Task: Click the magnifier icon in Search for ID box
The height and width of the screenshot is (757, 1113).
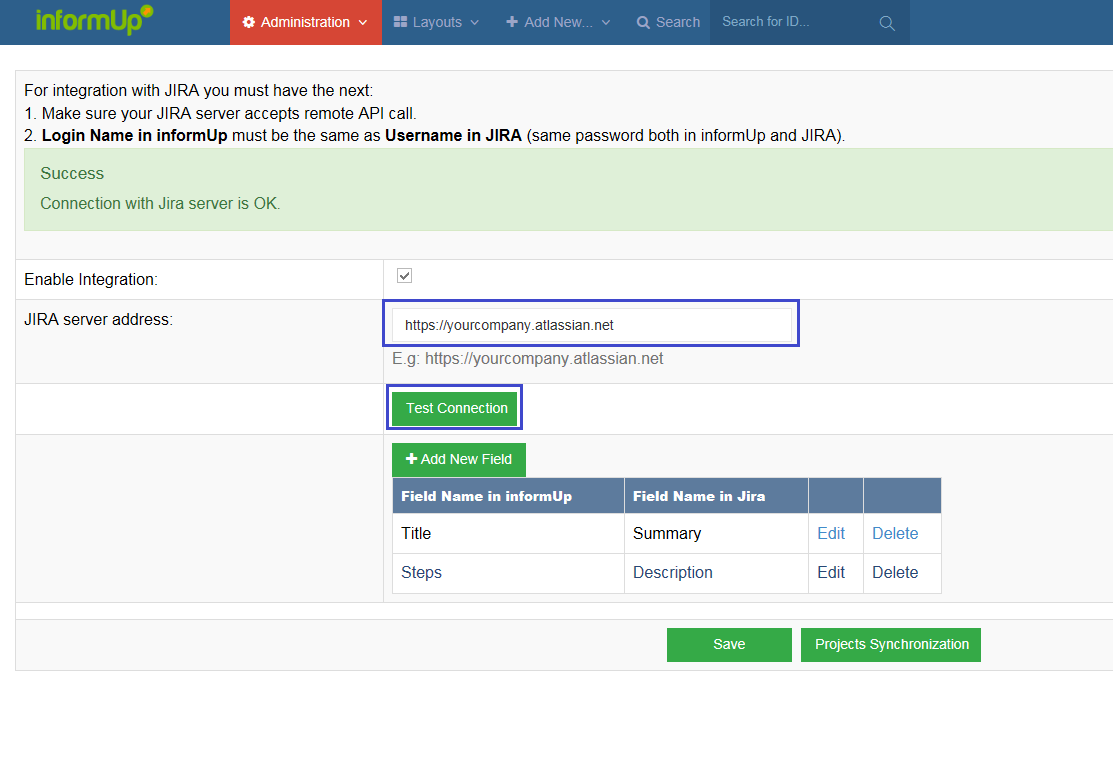Action: click(887, 23)
